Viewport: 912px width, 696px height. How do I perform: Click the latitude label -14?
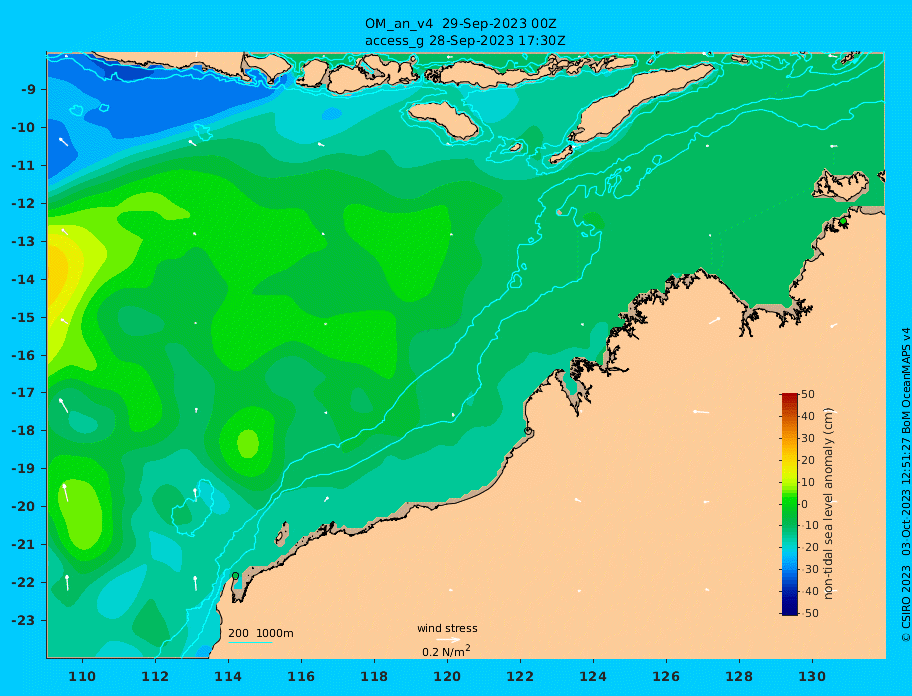point(23,279)
